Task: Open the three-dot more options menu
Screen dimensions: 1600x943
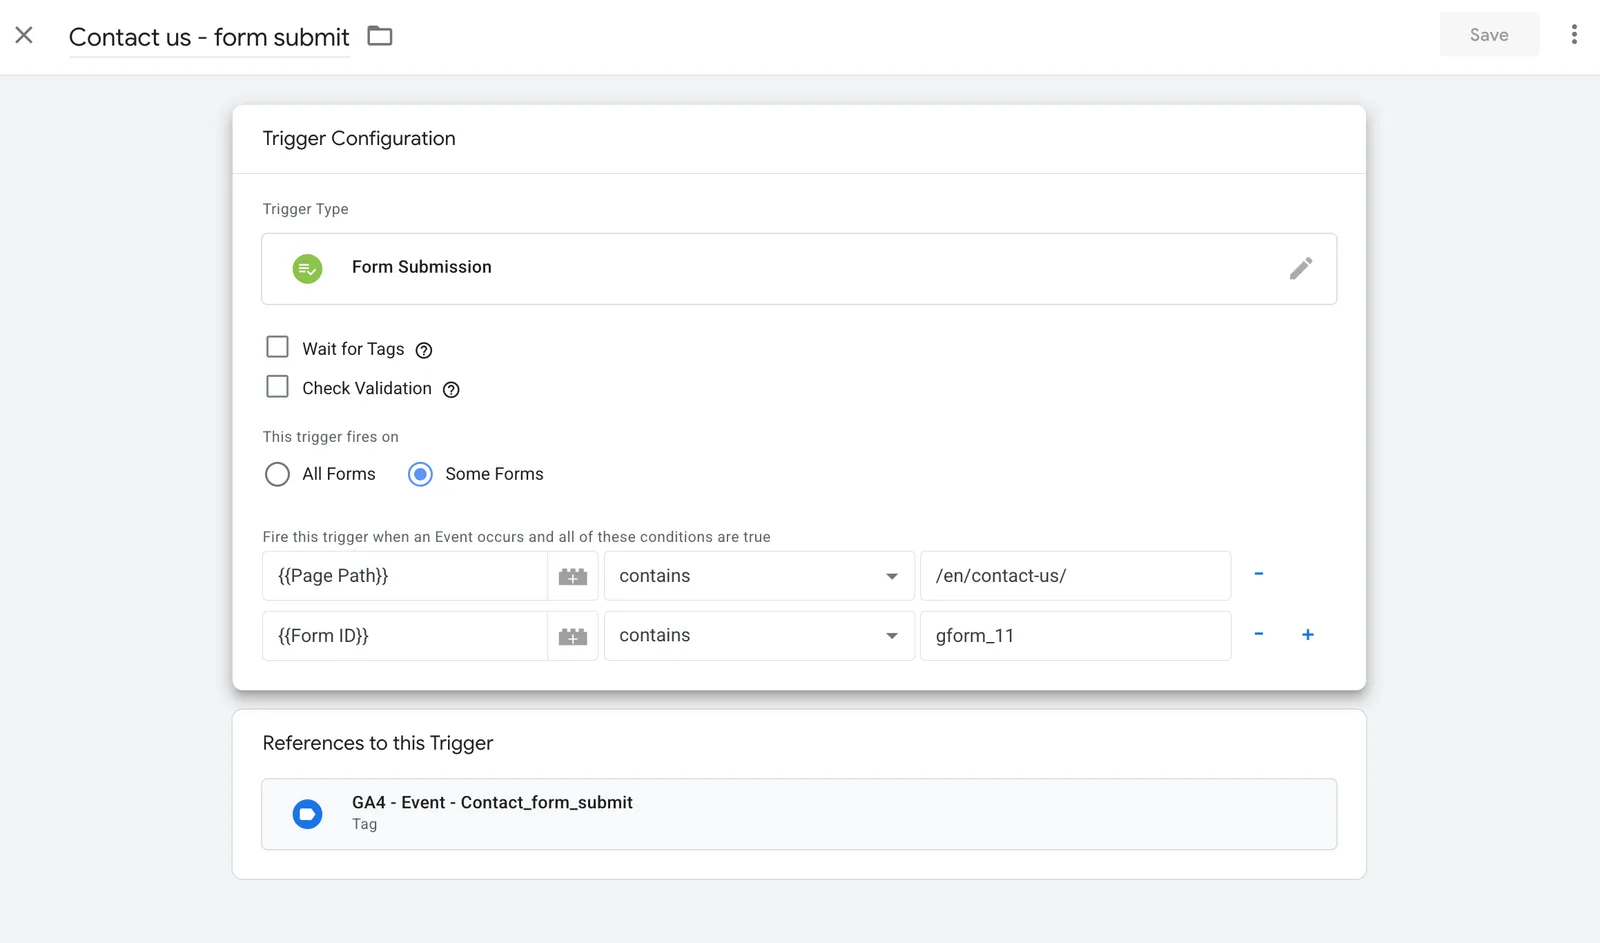Action: 1574,35
